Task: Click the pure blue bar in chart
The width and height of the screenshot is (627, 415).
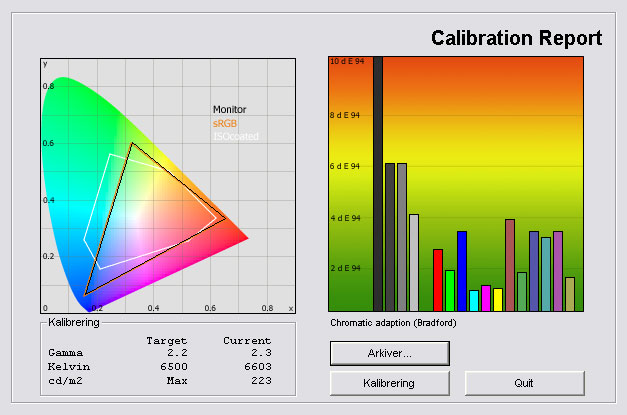Action: point(462,271)
